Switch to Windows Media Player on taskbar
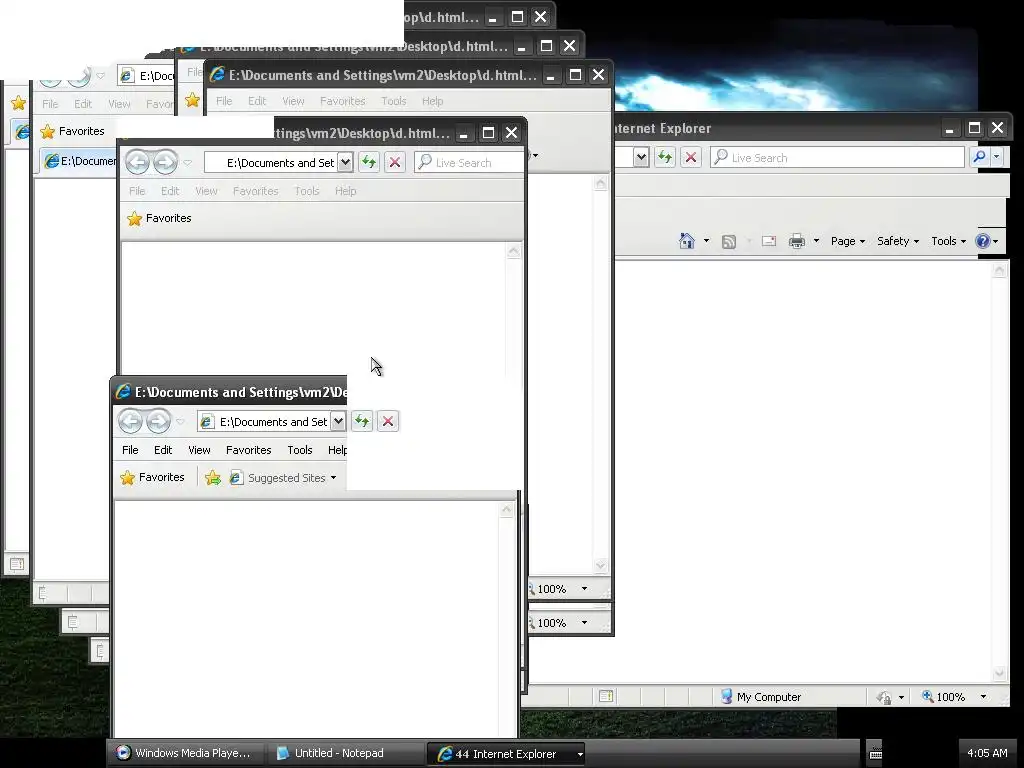Viewport: 1024px width, 768px height. click(x=185, y=753)
